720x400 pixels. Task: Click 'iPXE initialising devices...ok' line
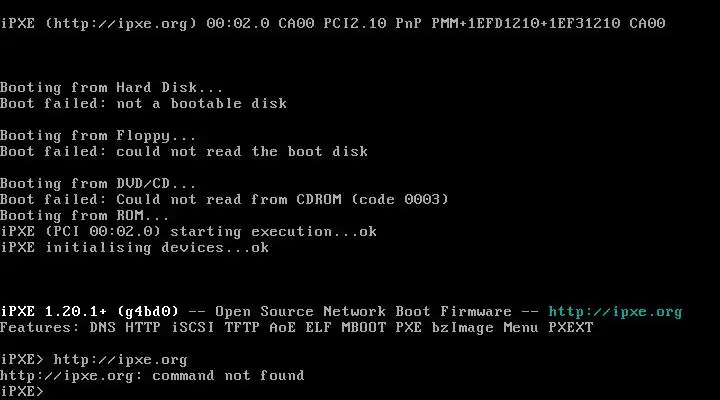[x=135, y=248]
